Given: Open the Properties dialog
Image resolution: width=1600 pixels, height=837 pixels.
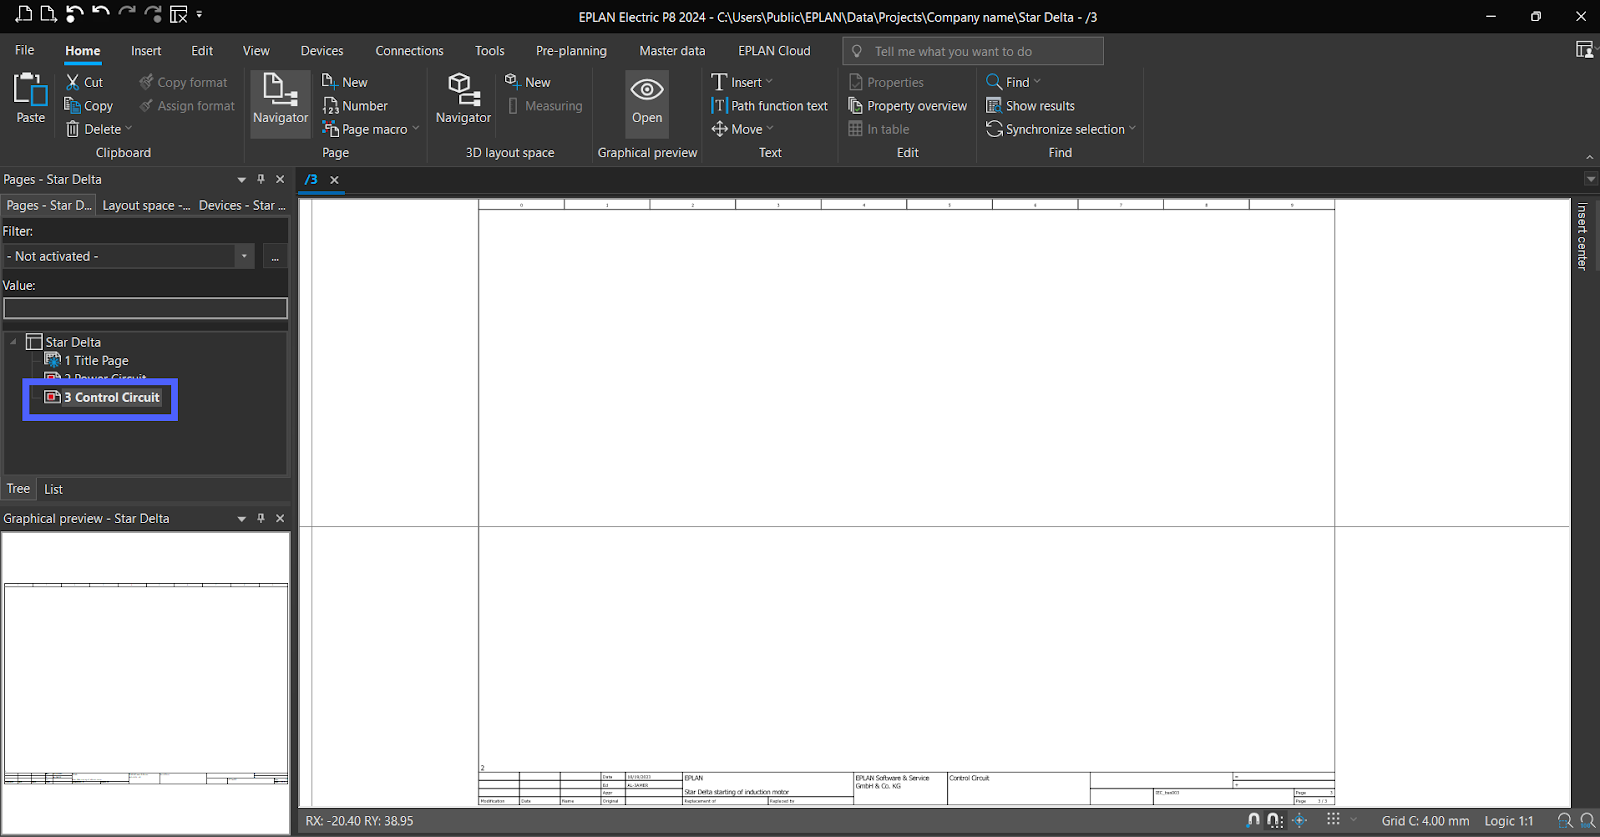Looking at the screenshot, I should pos(886,82).
